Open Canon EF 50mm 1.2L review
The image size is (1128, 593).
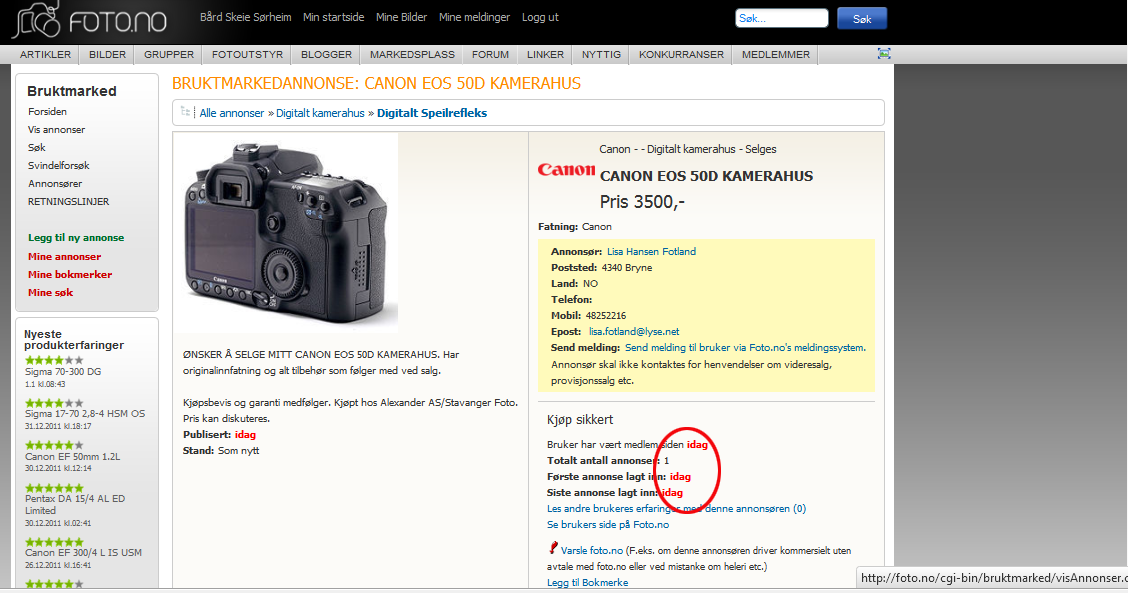click(x=72, y=456)
